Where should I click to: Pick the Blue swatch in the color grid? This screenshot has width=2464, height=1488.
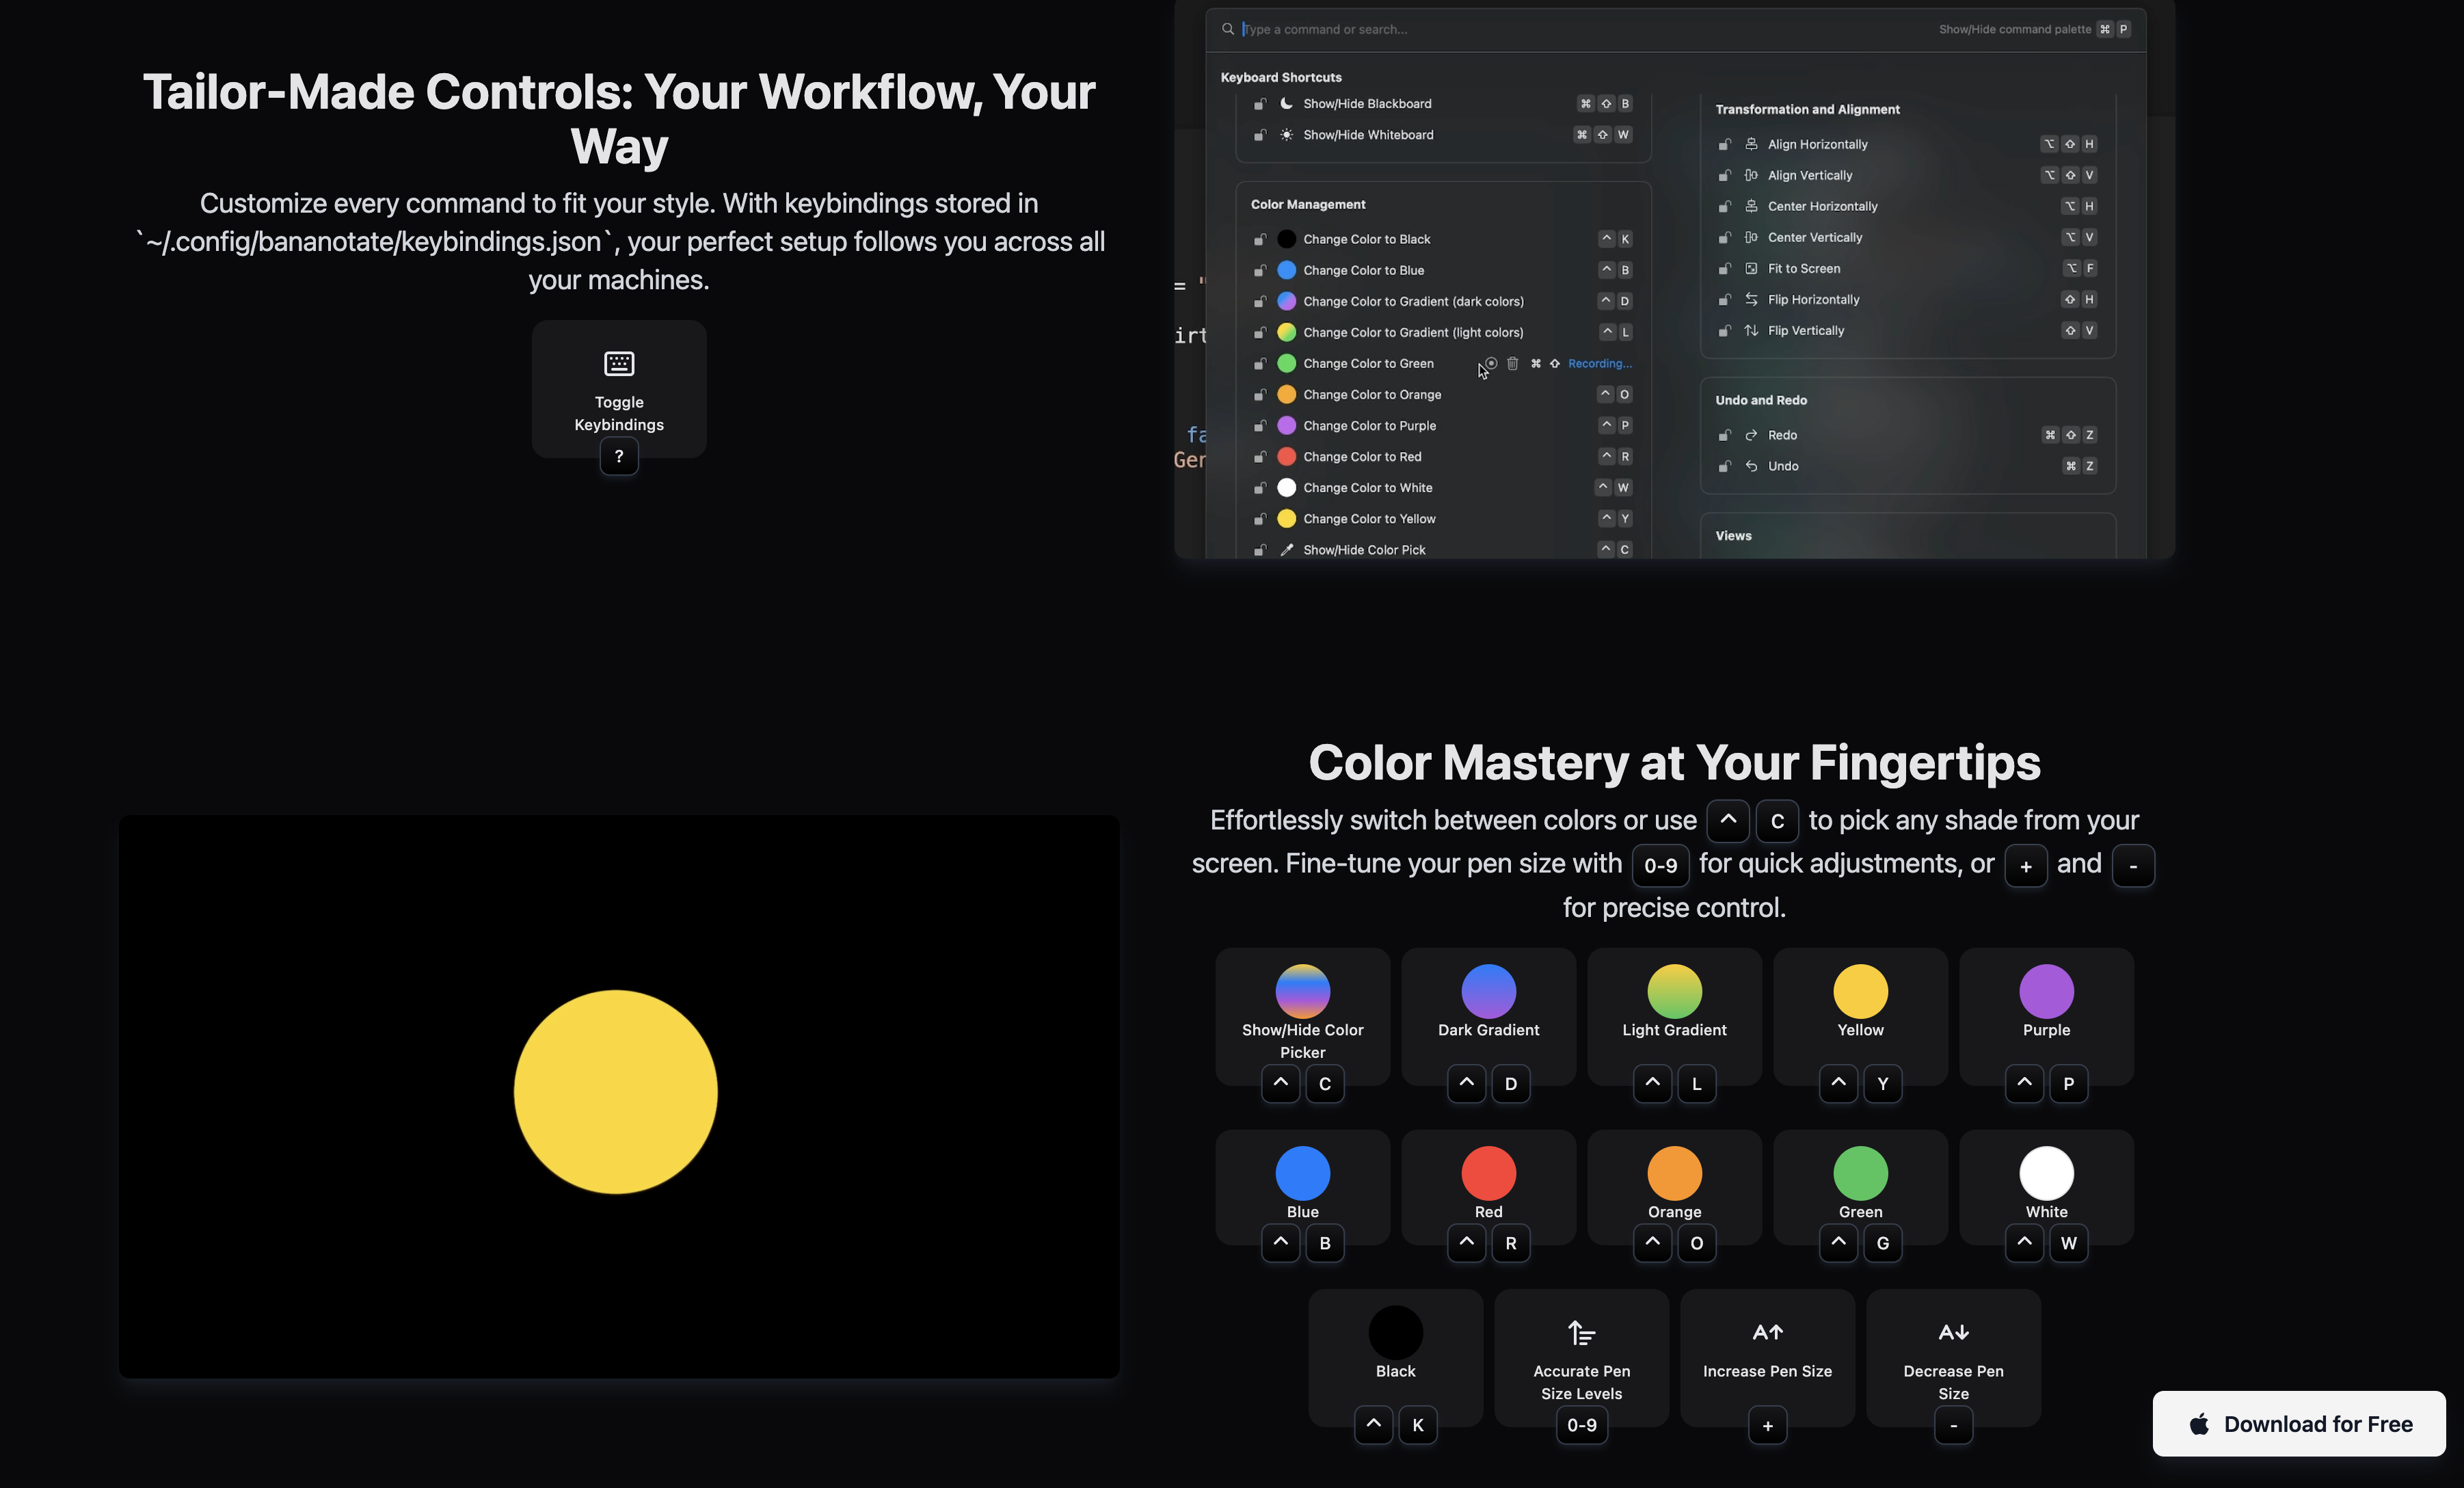point(1302,1173)
